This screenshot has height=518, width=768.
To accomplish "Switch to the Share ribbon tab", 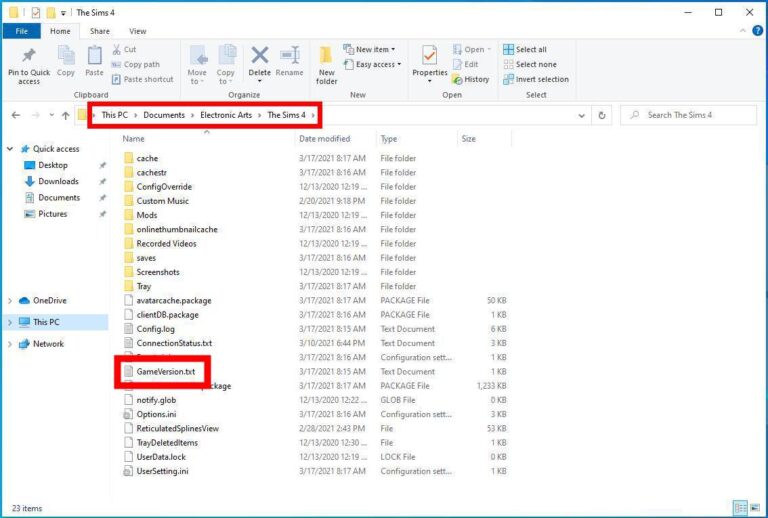I will (100, 31).
